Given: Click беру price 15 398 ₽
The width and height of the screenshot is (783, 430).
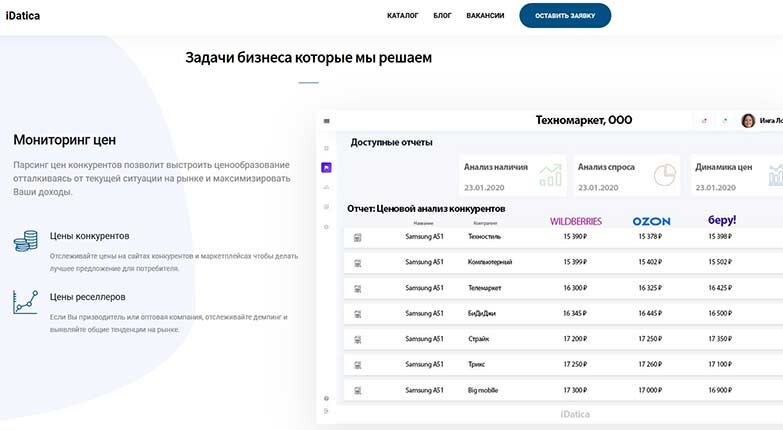Looking at the screenshot, I should tap(720, 236).
